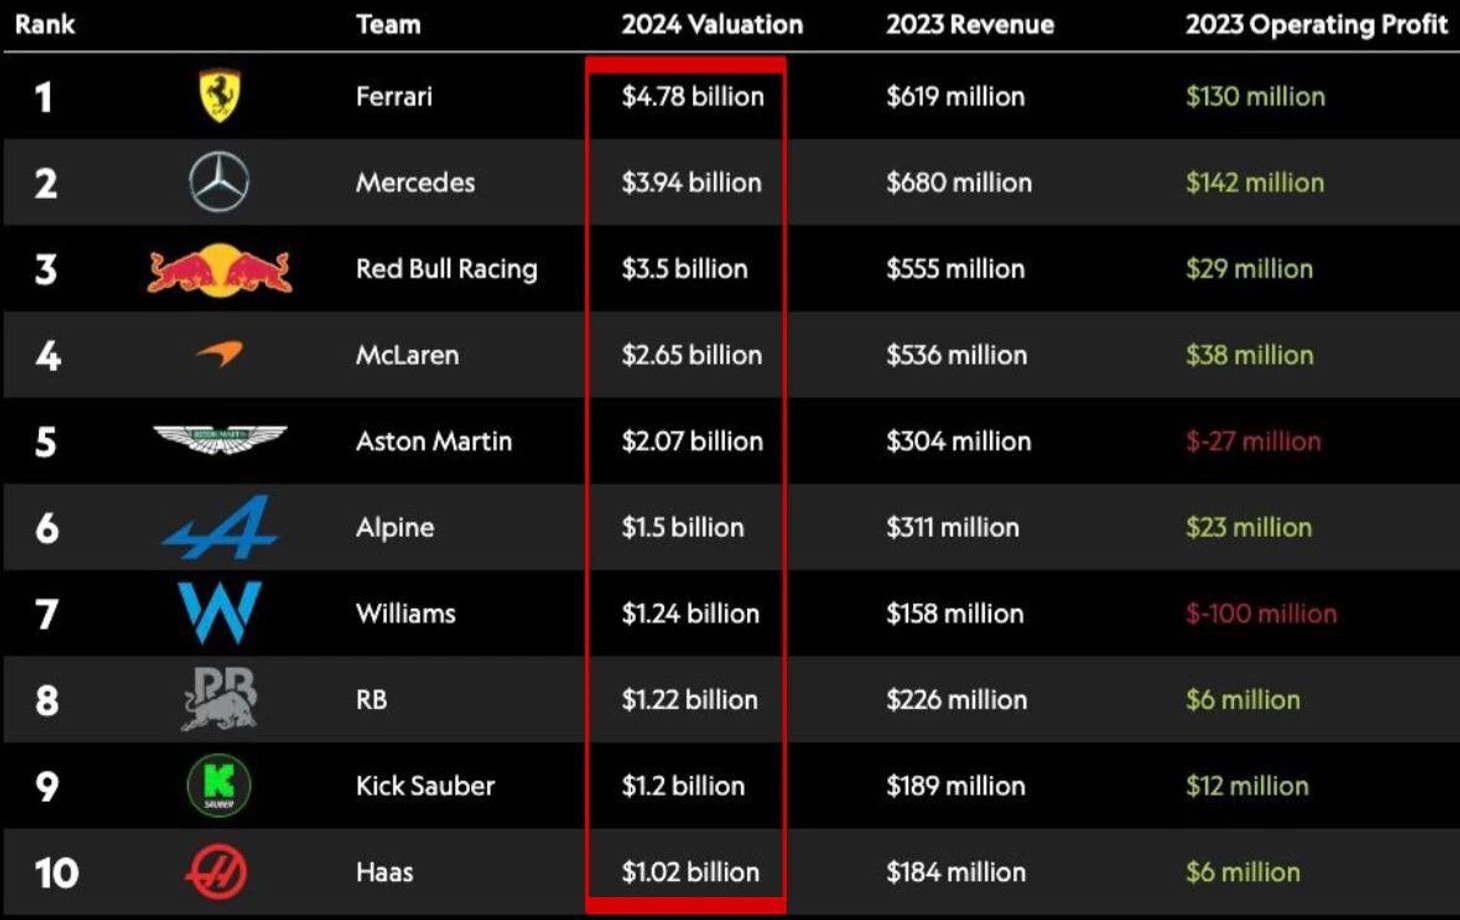Image resolution: width=1460 pixels, height=920 pixels.
Task: Click the Mercedes three-pointed star logo
Action: pos(219,182)
